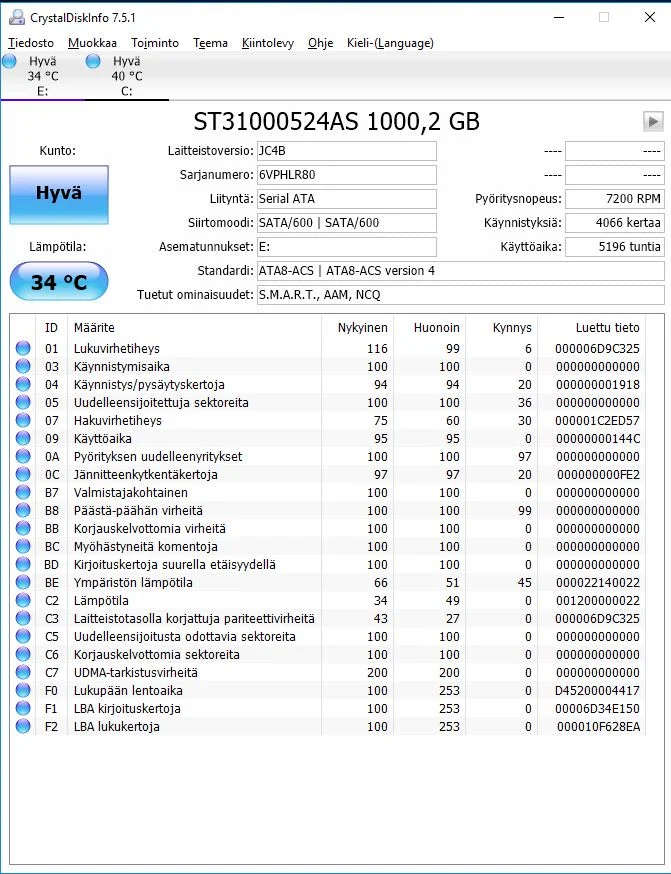This screenshot has width=671, height=874.
Task: Click status orb for UDMA-tarkistusvirheitä row
Action: coord(23,673)
